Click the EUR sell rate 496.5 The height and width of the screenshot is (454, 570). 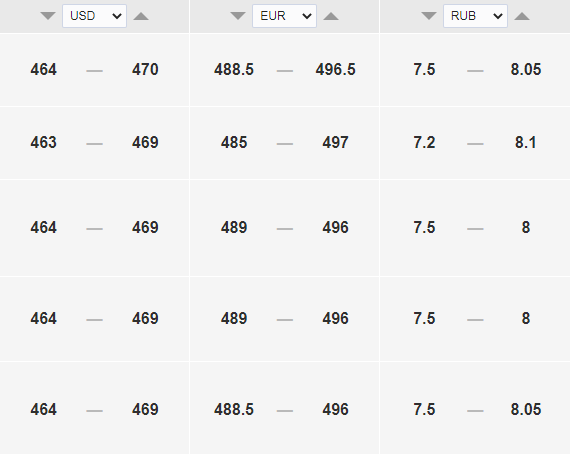336,69
